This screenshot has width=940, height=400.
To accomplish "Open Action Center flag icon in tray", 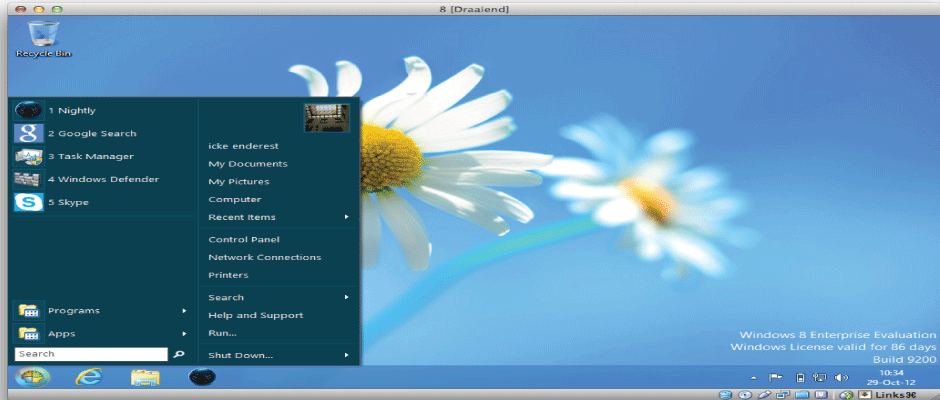I will pyautogui.click(x=776, y=378).
